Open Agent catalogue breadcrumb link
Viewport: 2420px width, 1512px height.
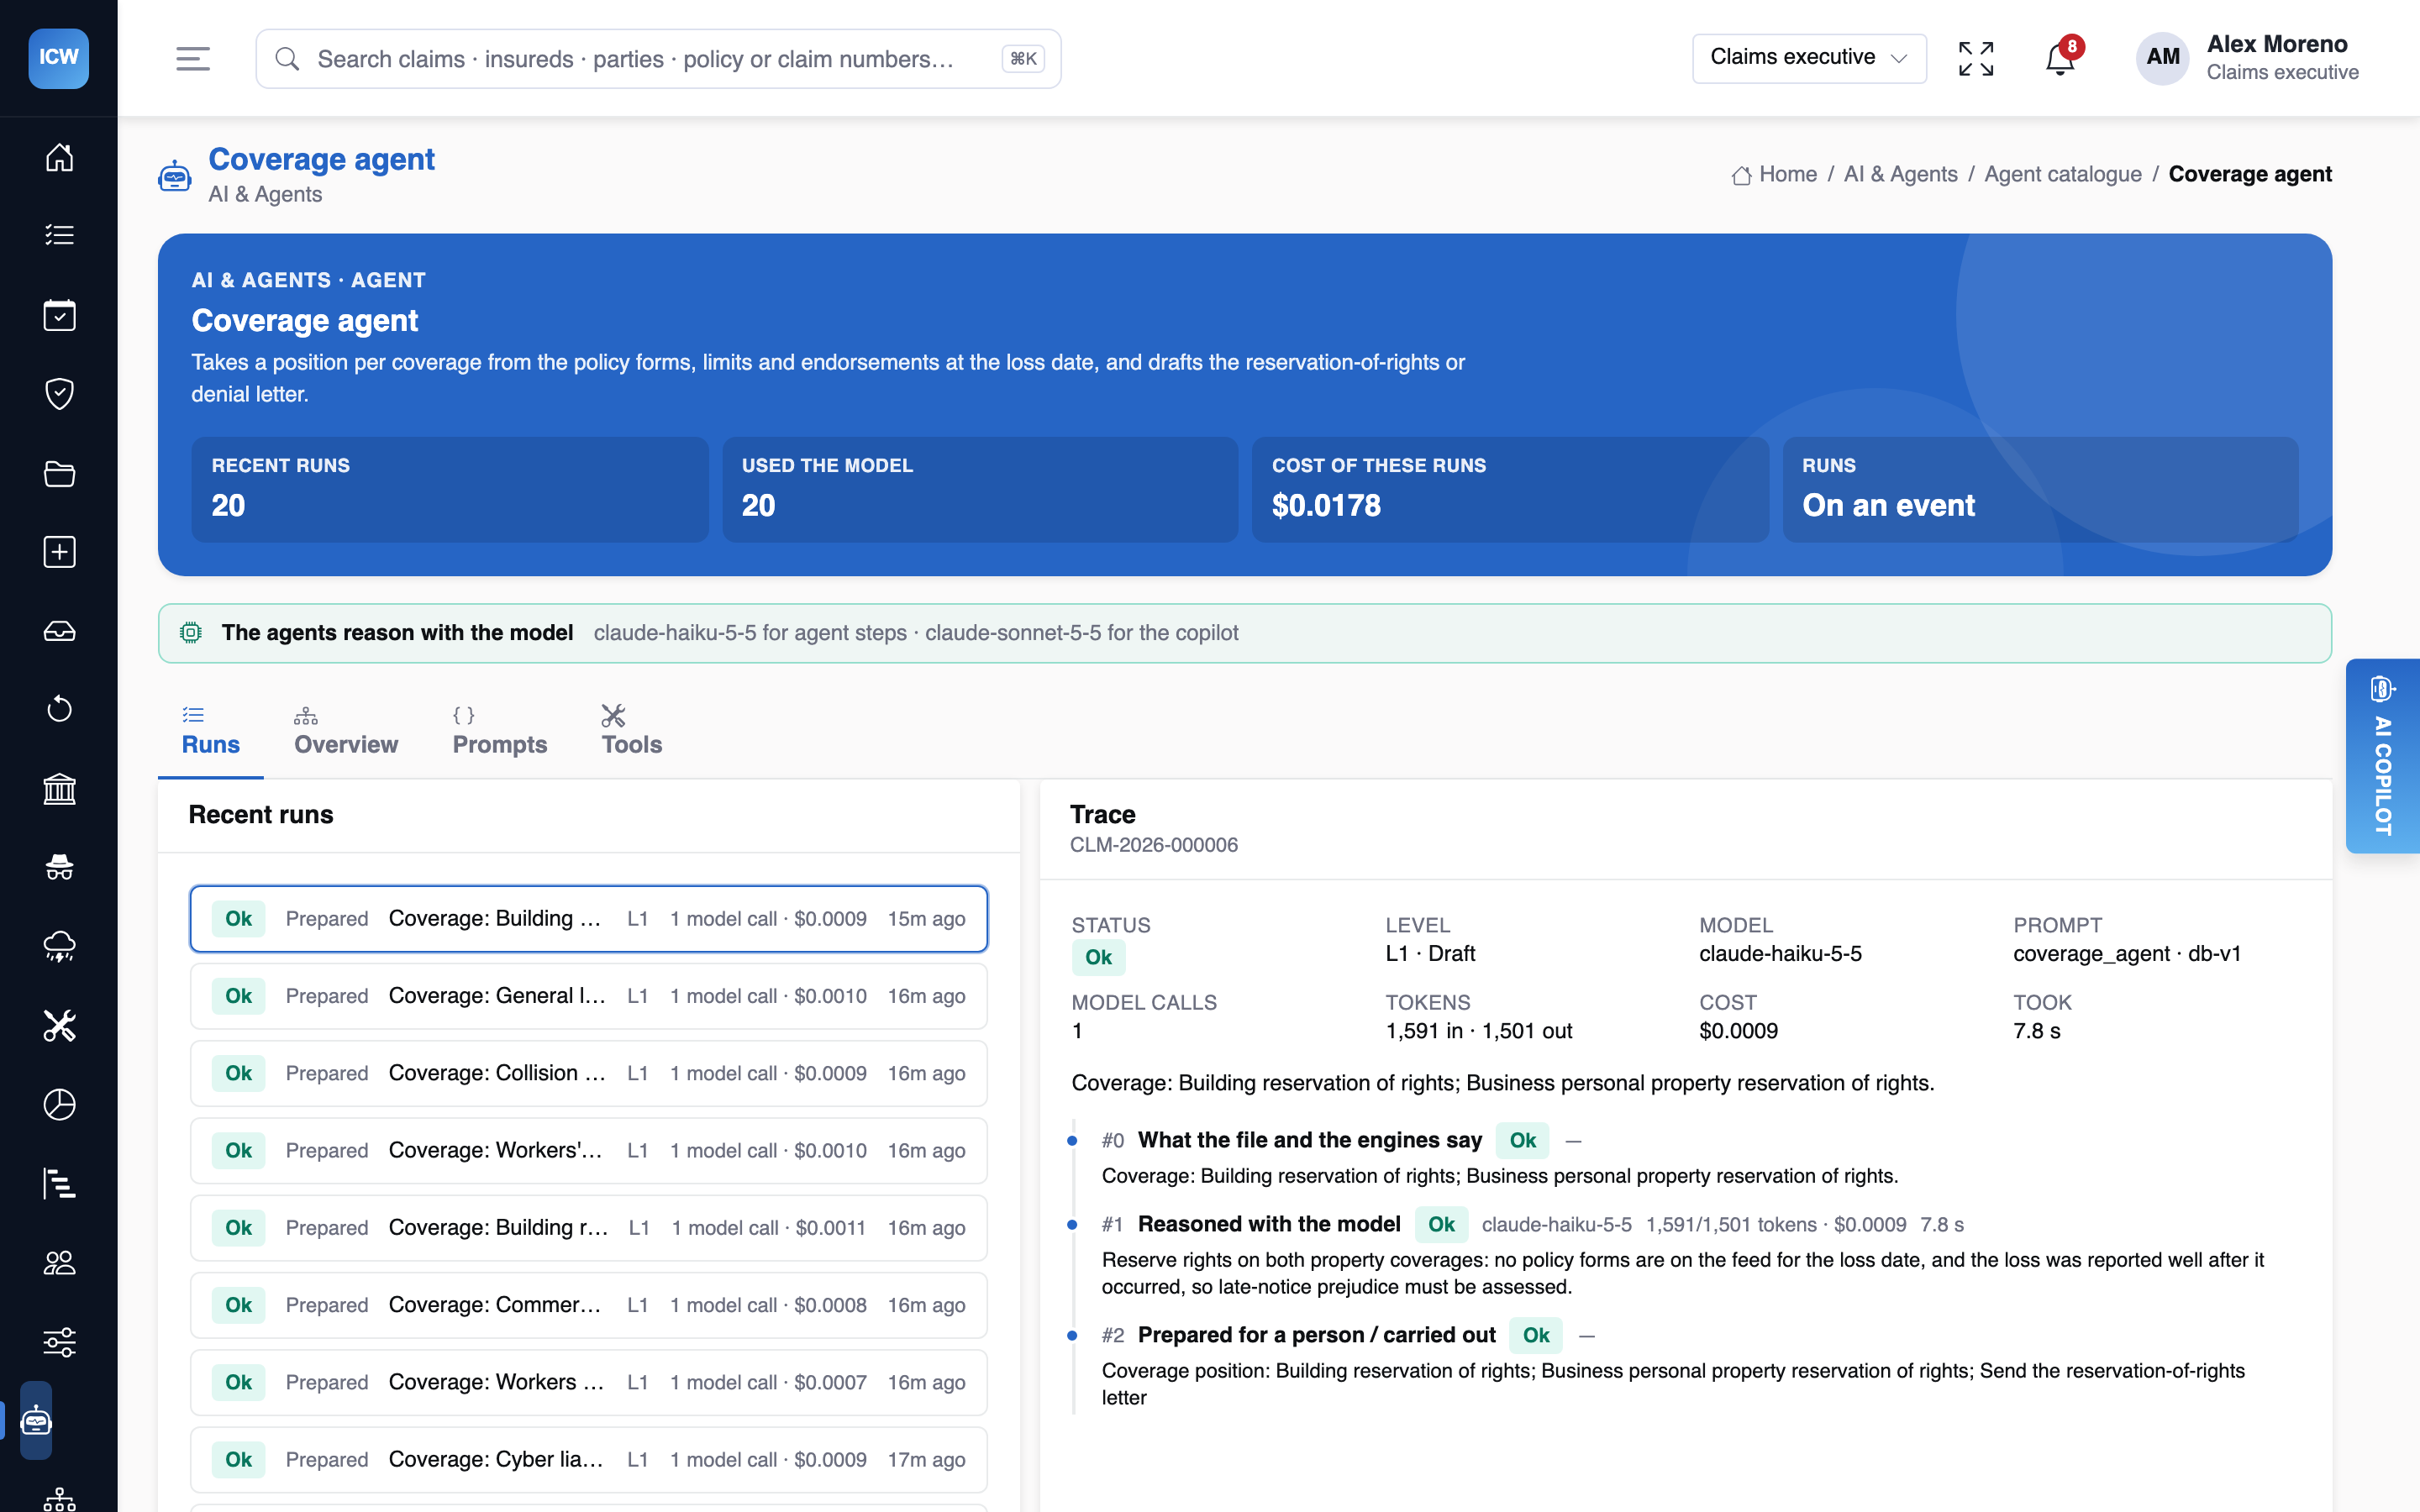click(2062, 174)
